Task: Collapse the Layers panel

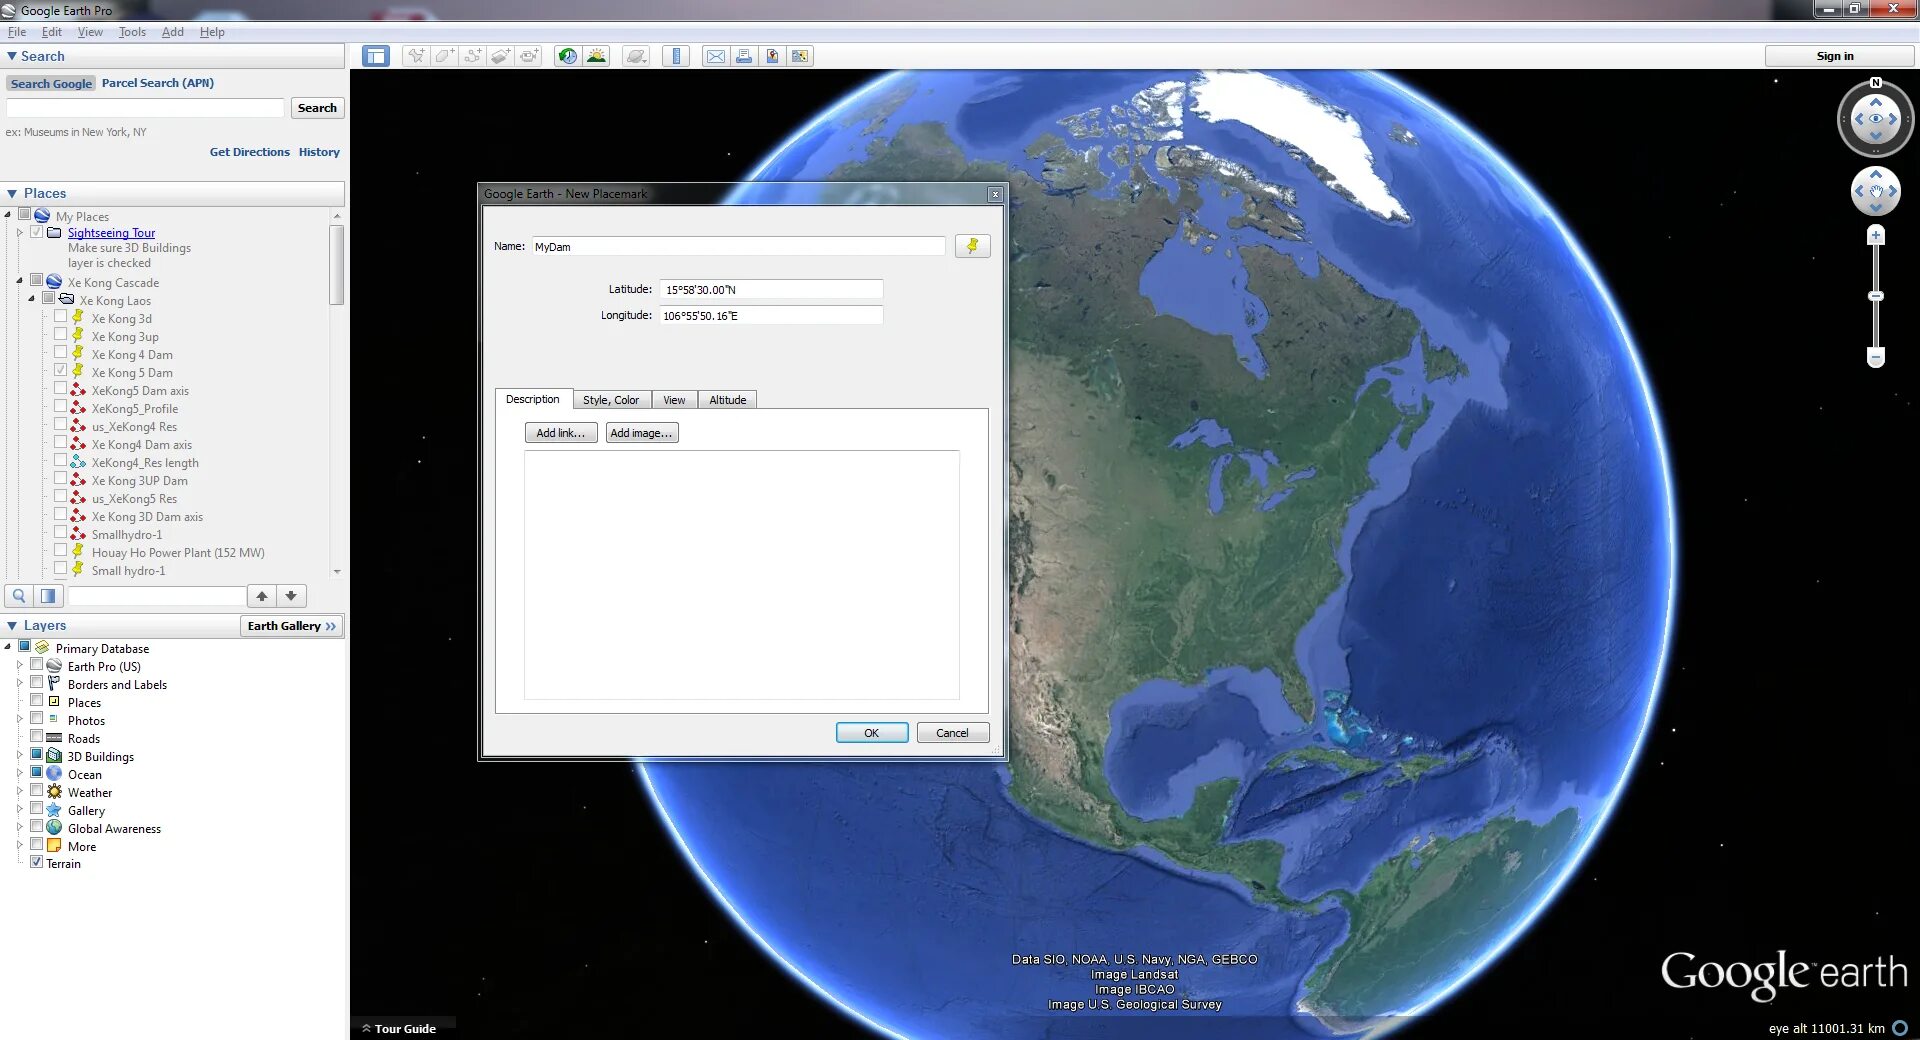Action: click(12, 626)
